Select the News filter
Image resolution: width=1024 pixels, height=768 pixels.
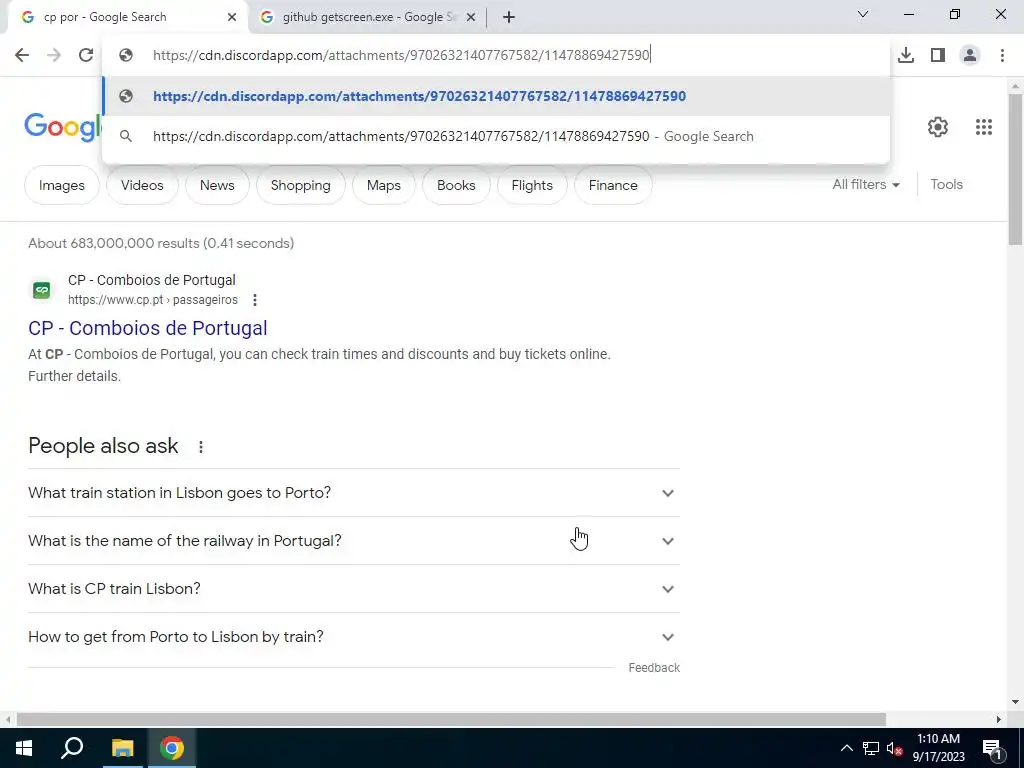(x=217, y=185)
